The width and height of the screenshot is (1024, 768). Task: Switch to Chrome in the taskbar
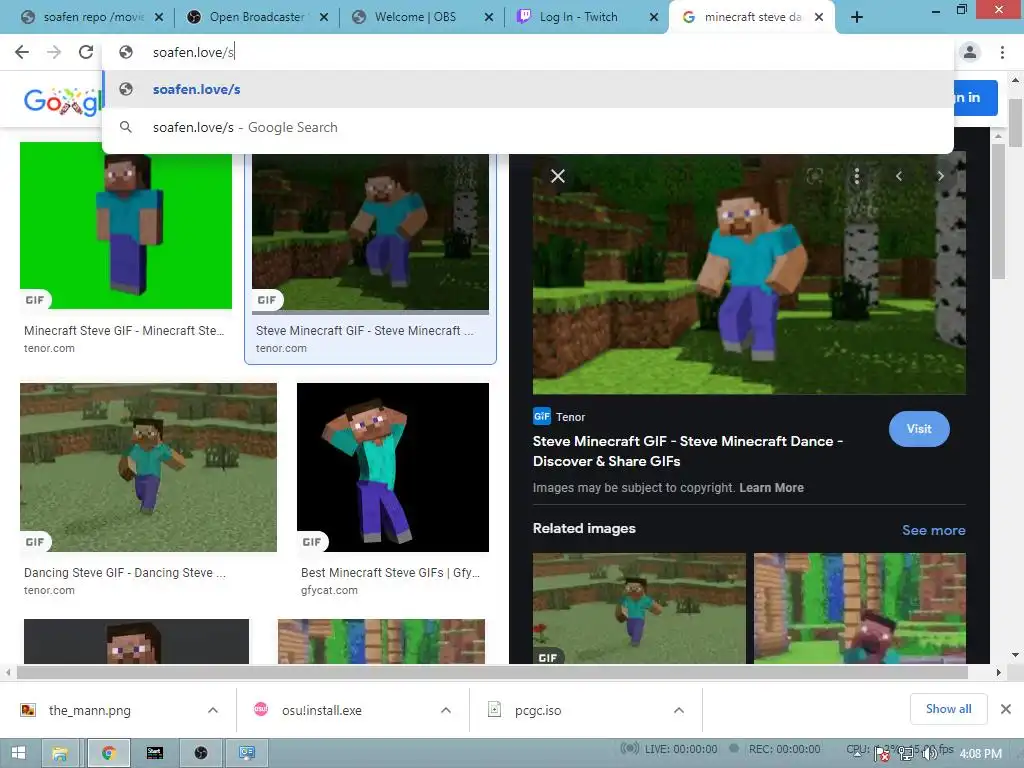click(x=108, y=753)
